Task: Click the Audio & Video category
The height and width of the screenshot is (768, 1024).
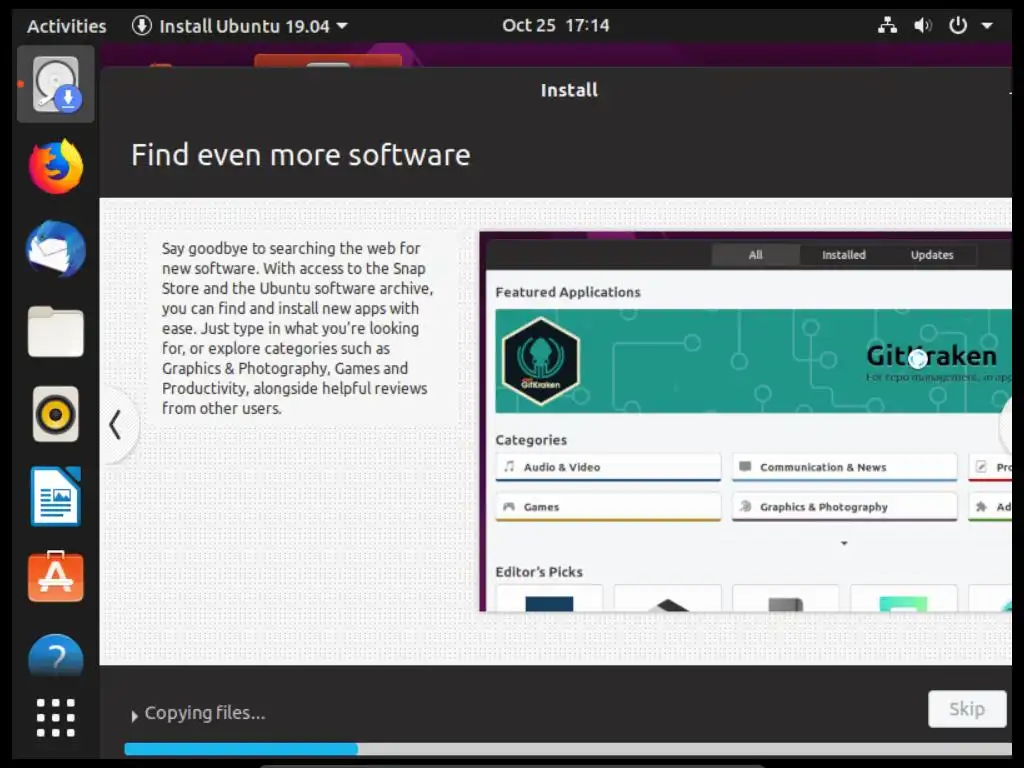Action: tap(608, 468)
